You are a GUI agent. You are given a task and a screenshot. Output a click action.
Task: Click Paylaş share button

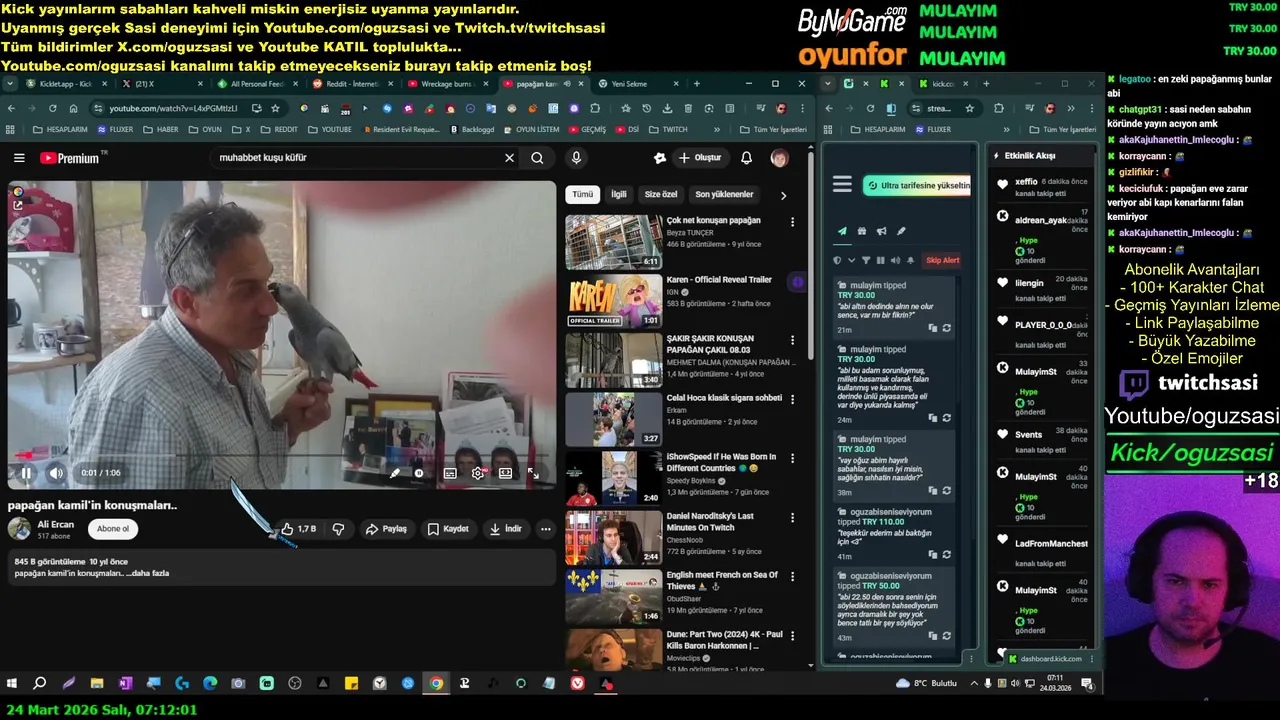coord(386,529)
